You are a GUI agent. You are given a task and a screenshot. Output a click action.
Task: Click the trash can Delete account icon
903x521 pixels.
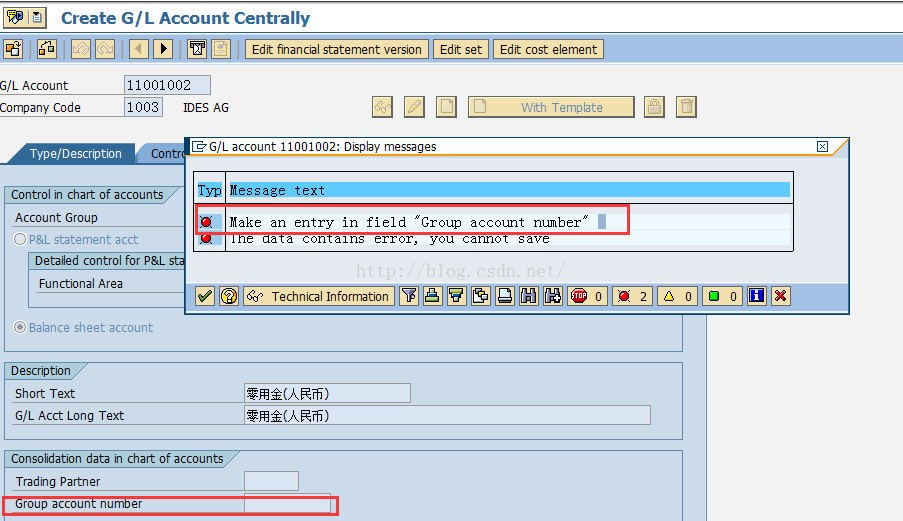coord(686,107)
